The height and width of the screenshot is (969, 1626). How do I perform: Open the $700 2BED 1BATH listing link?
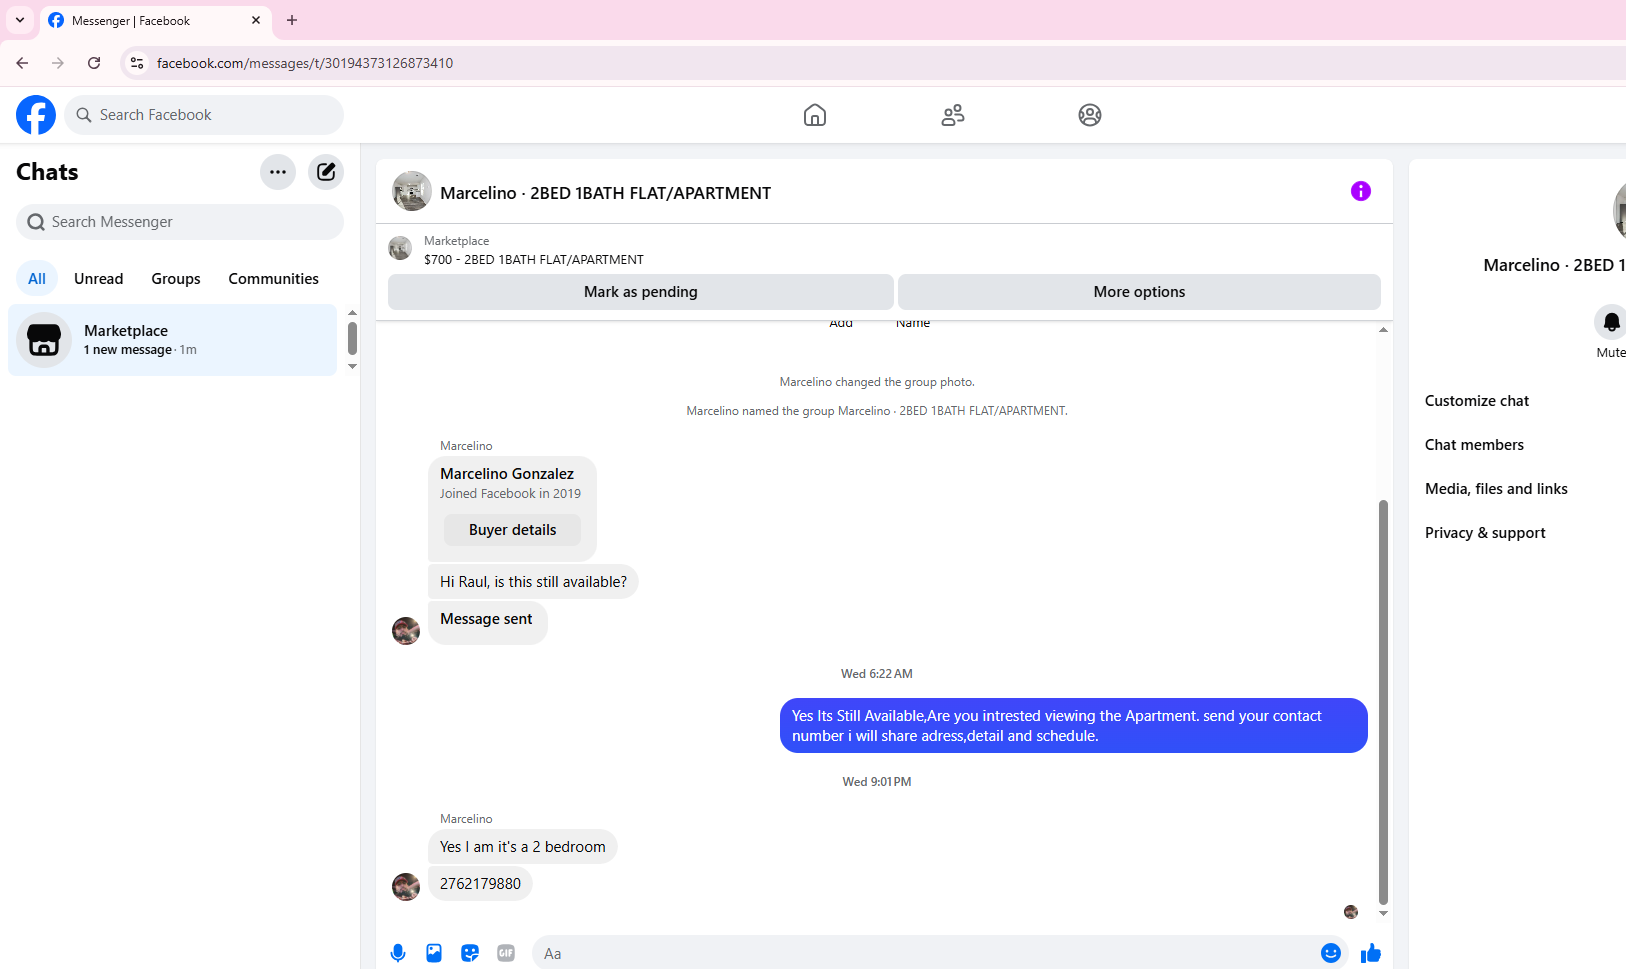534,260
